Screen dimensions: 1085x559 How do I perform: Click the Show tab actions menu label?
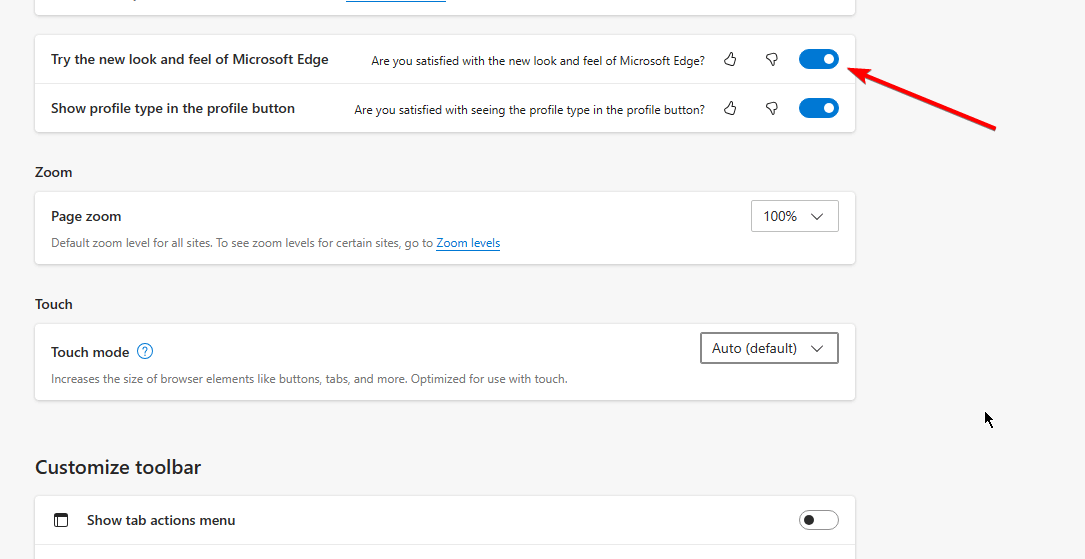[161, 520]
